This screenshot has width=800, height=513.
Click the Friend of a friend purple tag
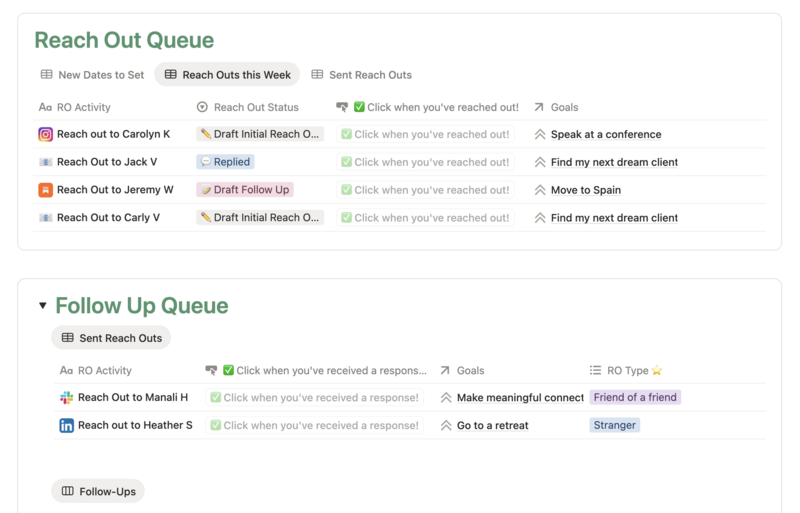635,397
